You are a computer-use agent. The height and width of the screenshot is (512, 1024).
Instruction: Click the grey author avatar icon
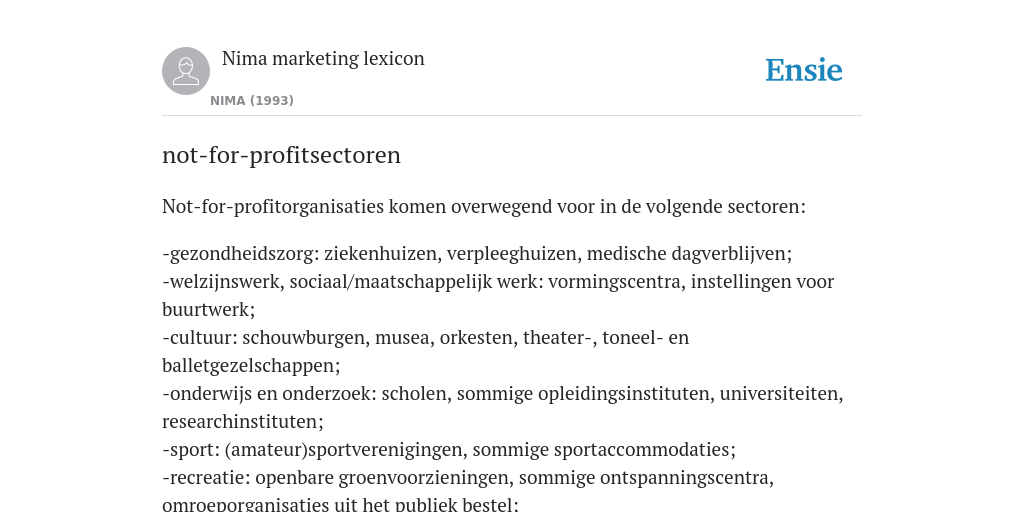pos(186,71)
